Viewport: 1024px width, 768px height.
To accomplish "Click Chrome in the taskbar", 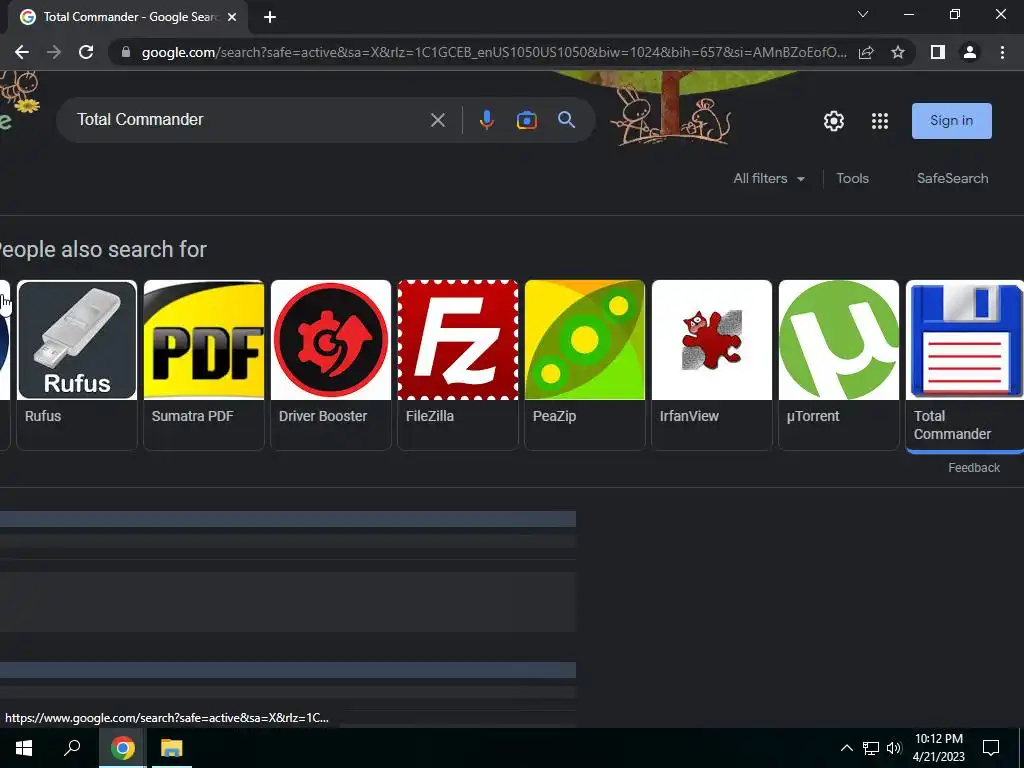I will 122,748.
